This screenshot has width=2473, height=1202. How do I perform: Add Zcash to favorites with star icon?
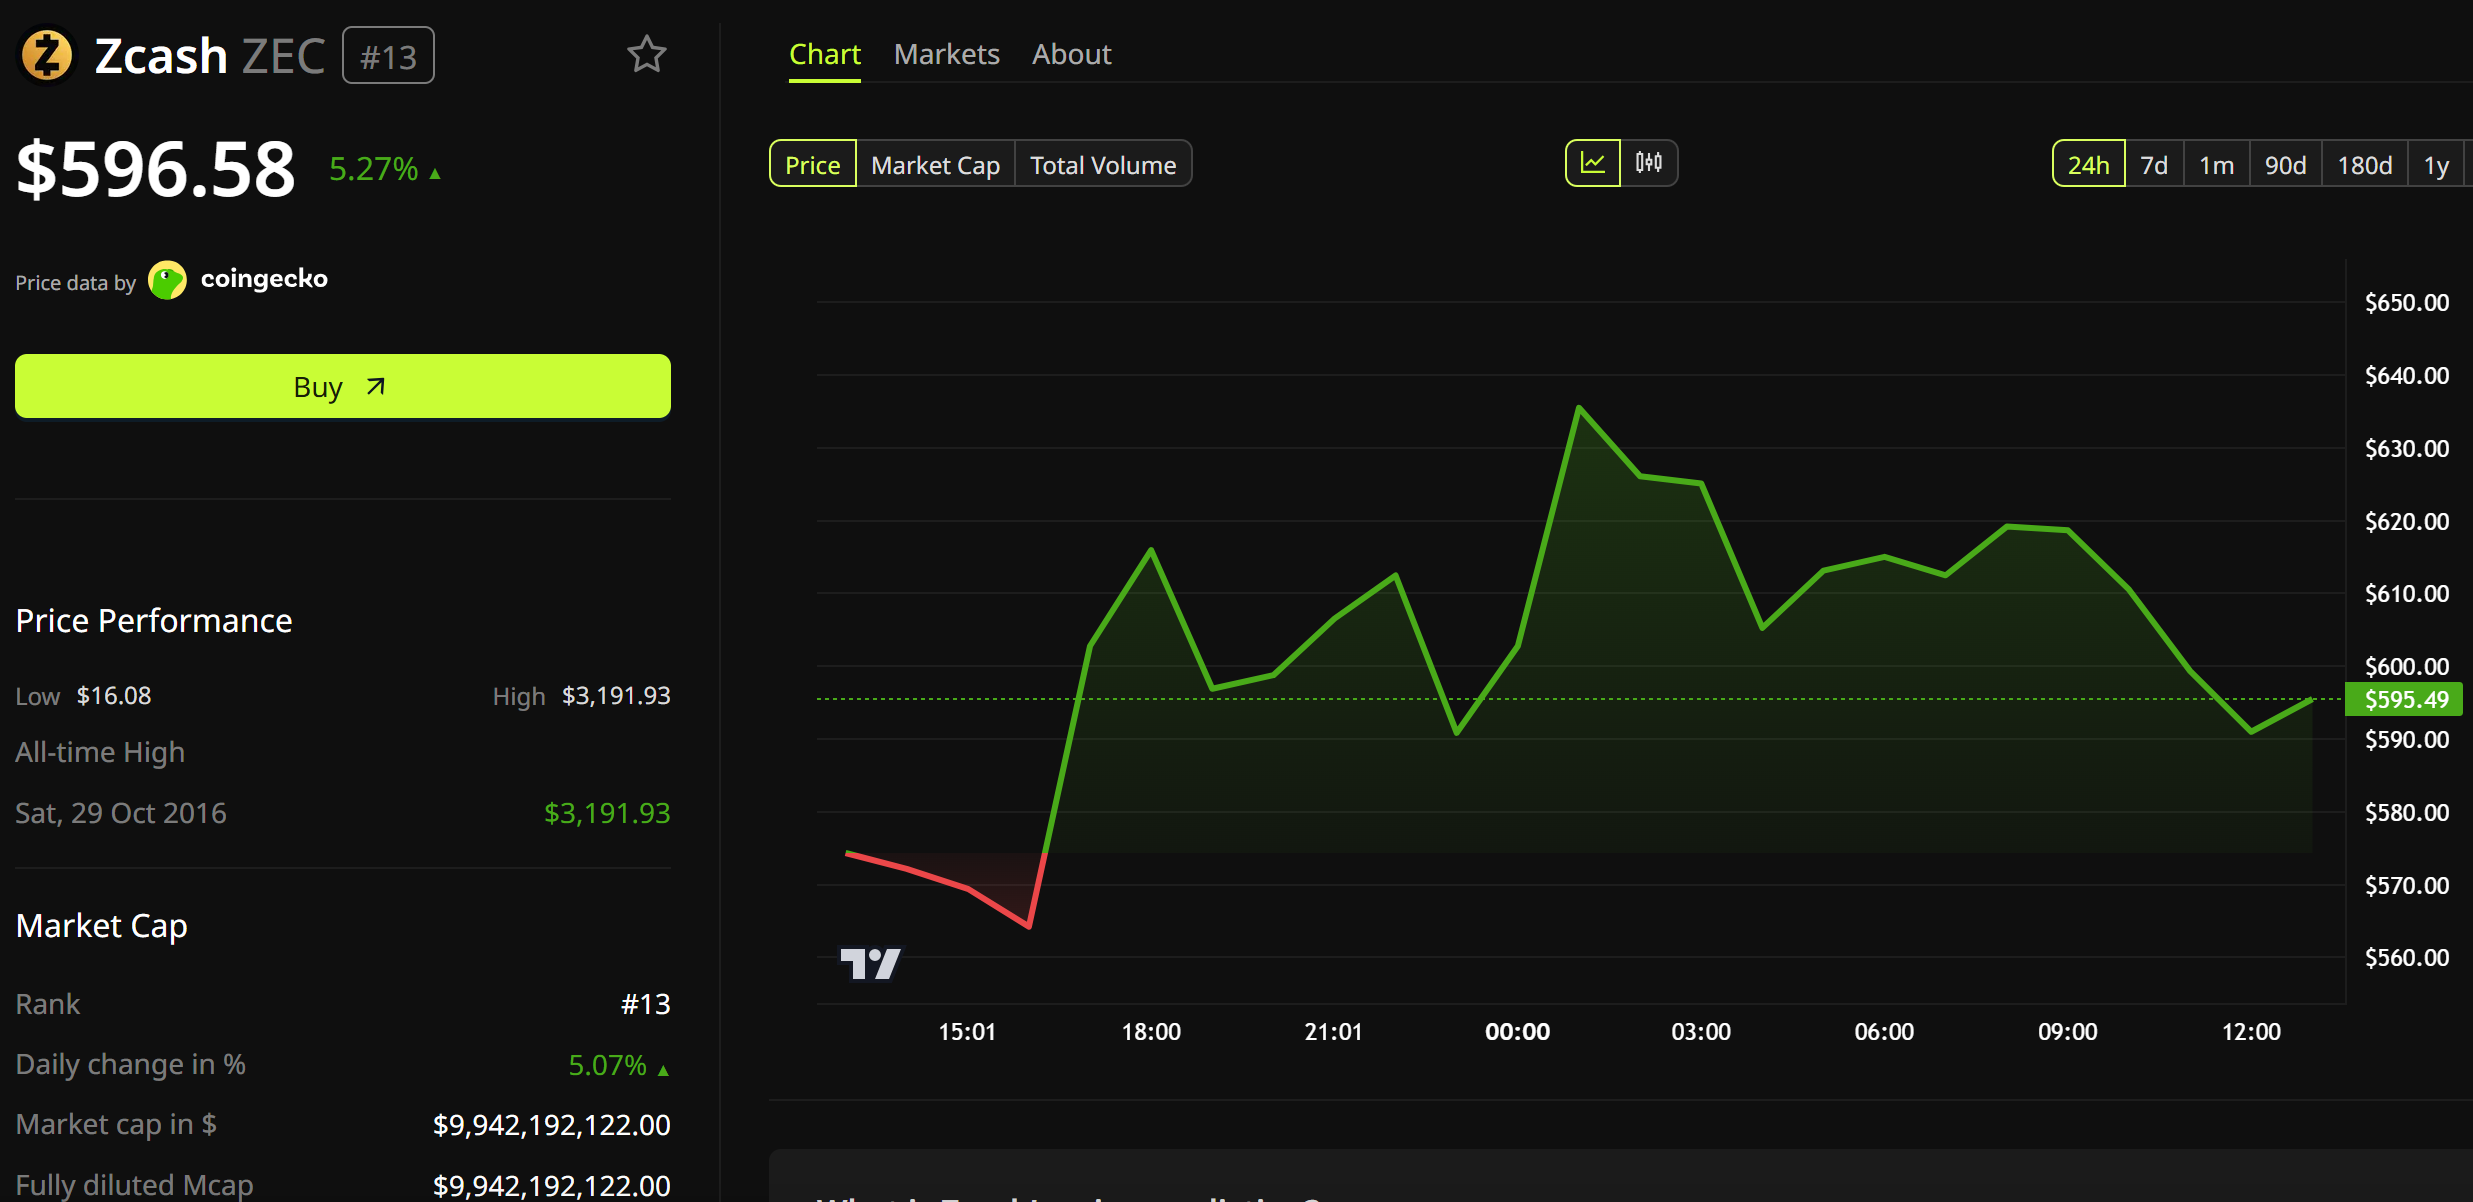pyautogui.click(x=647, y=54)
